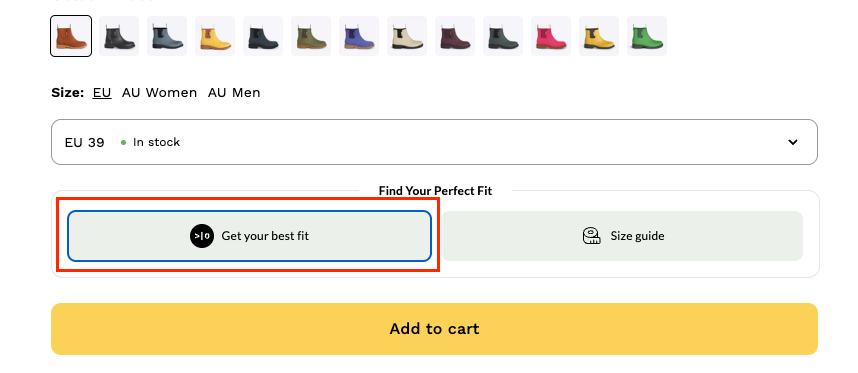Pick the purple-blue boot thumbnail
The height and width of the screenshot is (373, 858).
(x=359, y=36)
